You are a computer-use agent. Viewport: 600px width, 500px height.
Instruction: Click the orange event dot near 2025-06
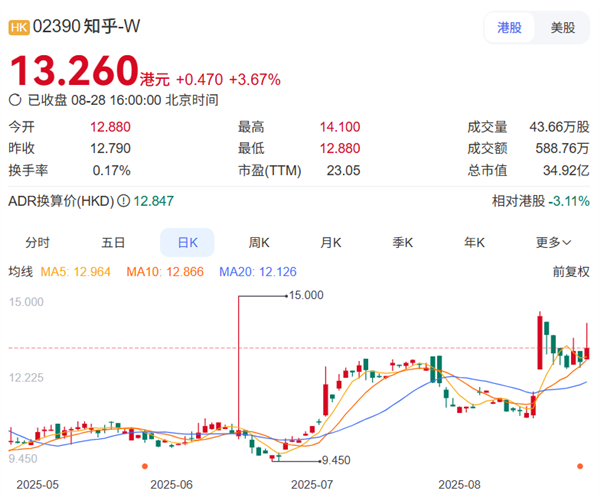click(145, 466)
